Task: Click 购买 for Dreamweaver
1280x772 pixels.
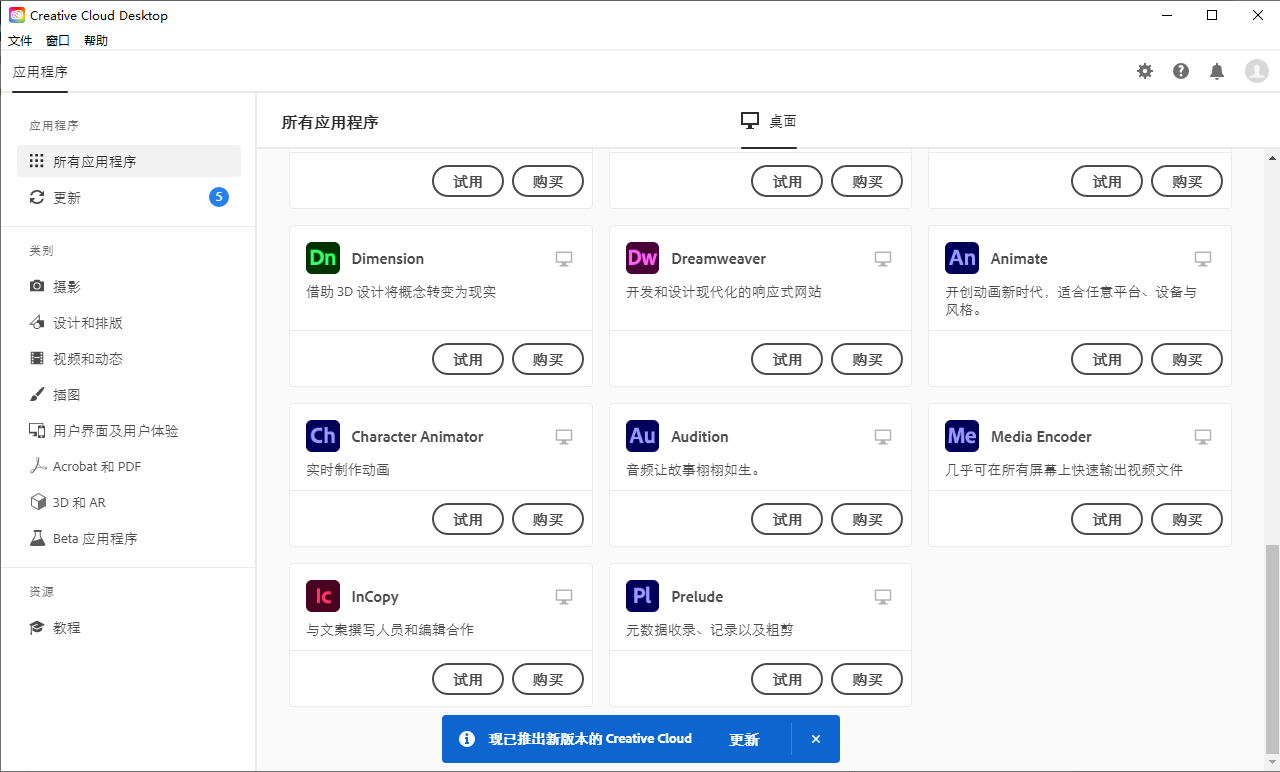Action: tap(867, 359)
